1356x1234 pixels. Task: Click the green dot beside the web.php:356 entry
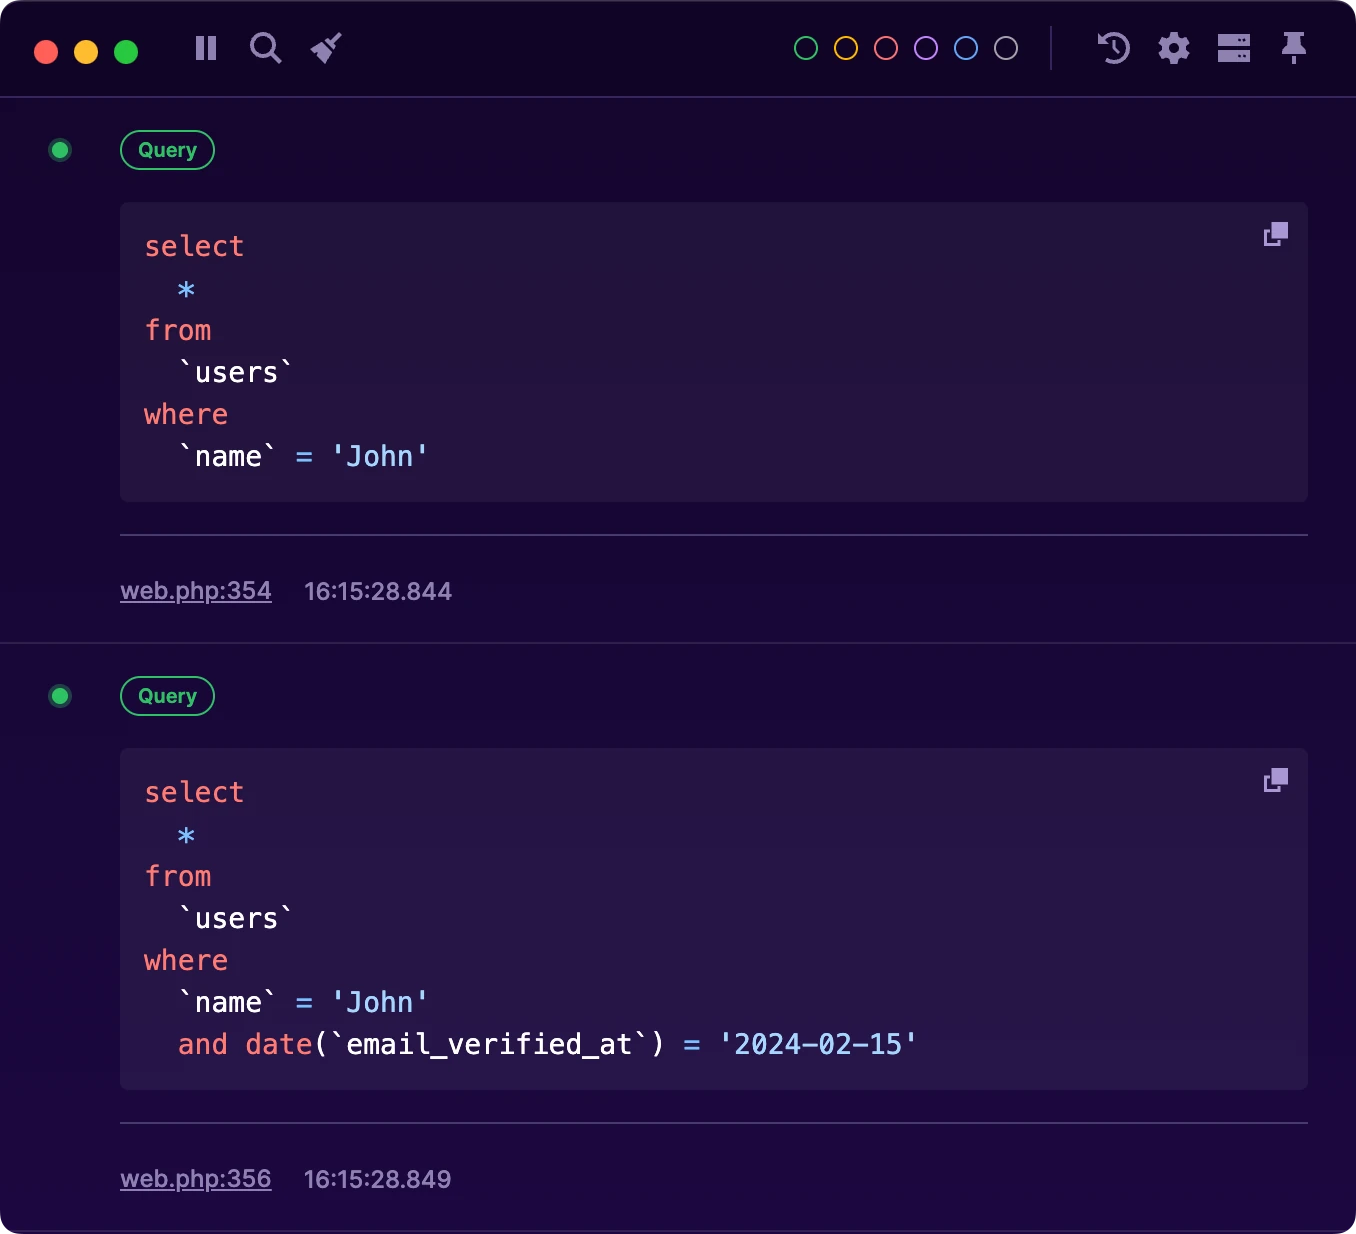(60, 696)
